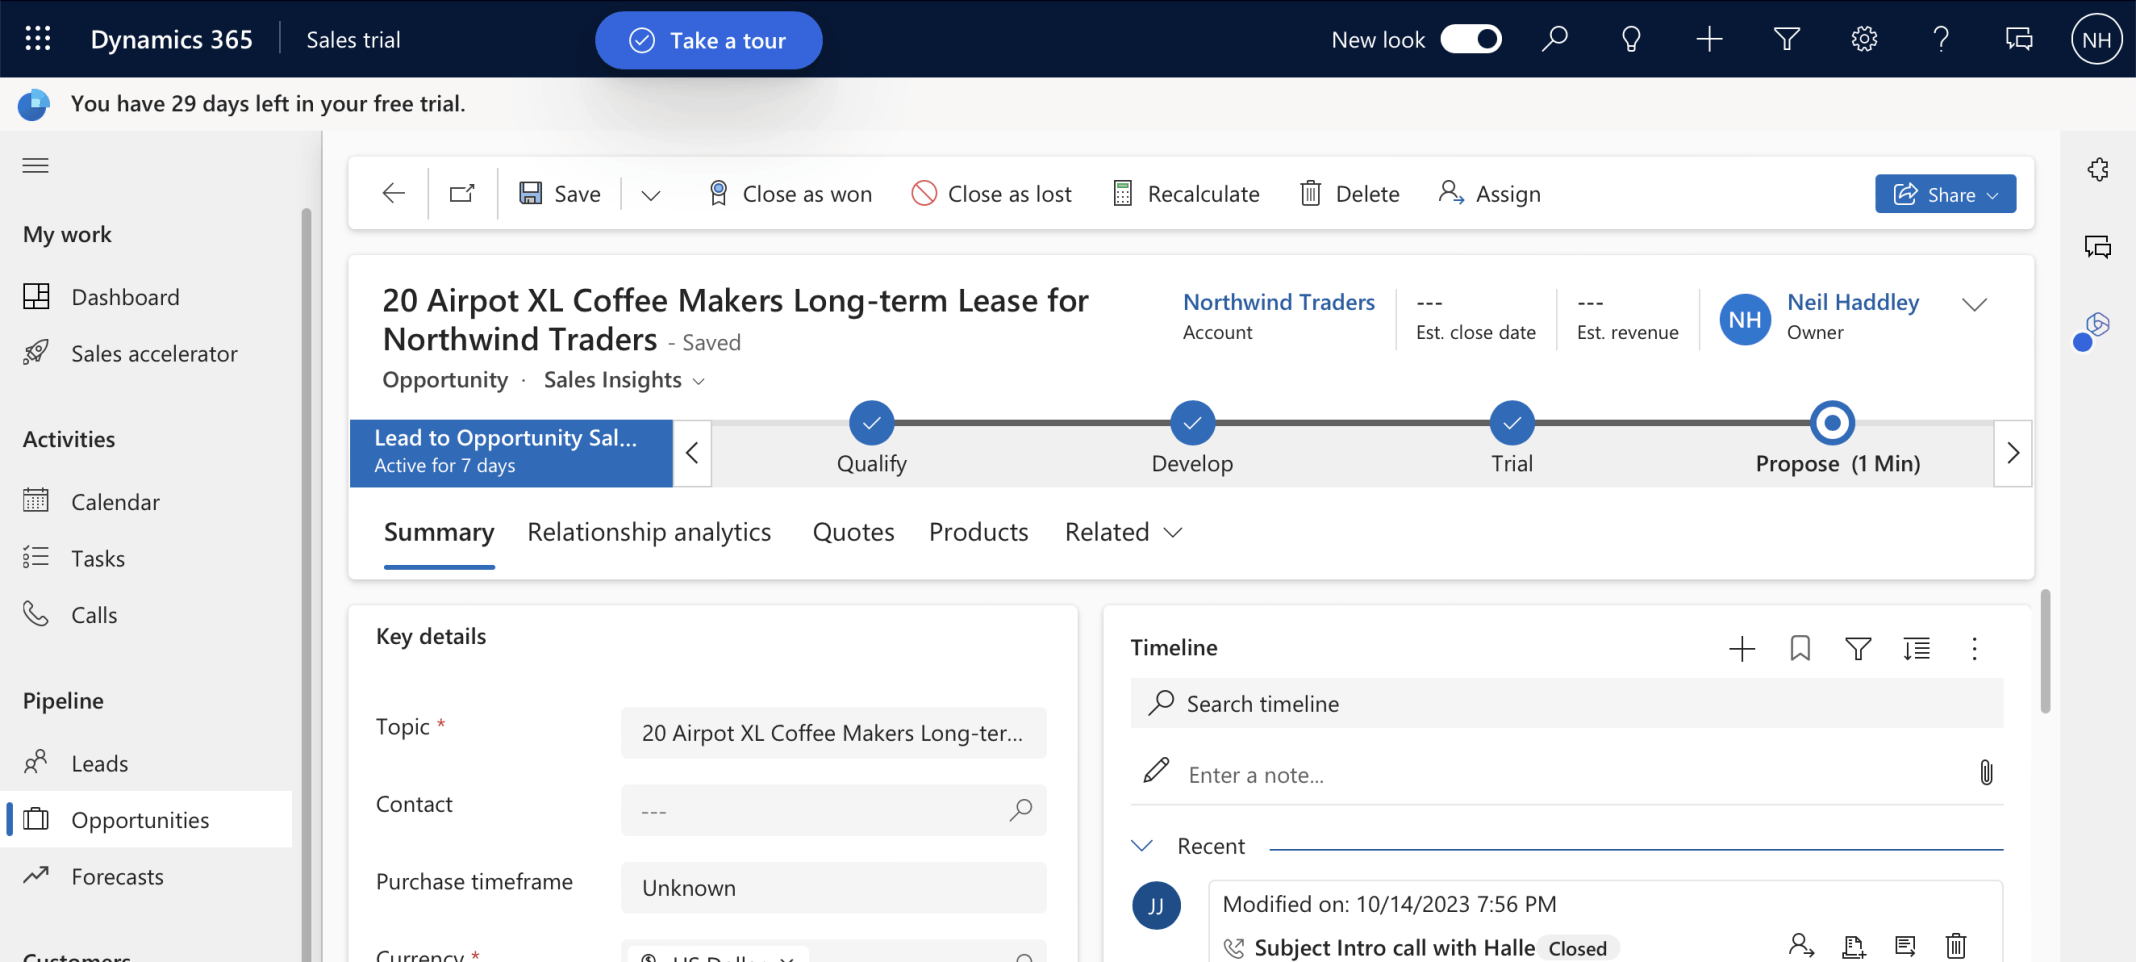The image size is (2136, 962).
Task: Collapse the site map hamburger menu
Action: (36, 165)
